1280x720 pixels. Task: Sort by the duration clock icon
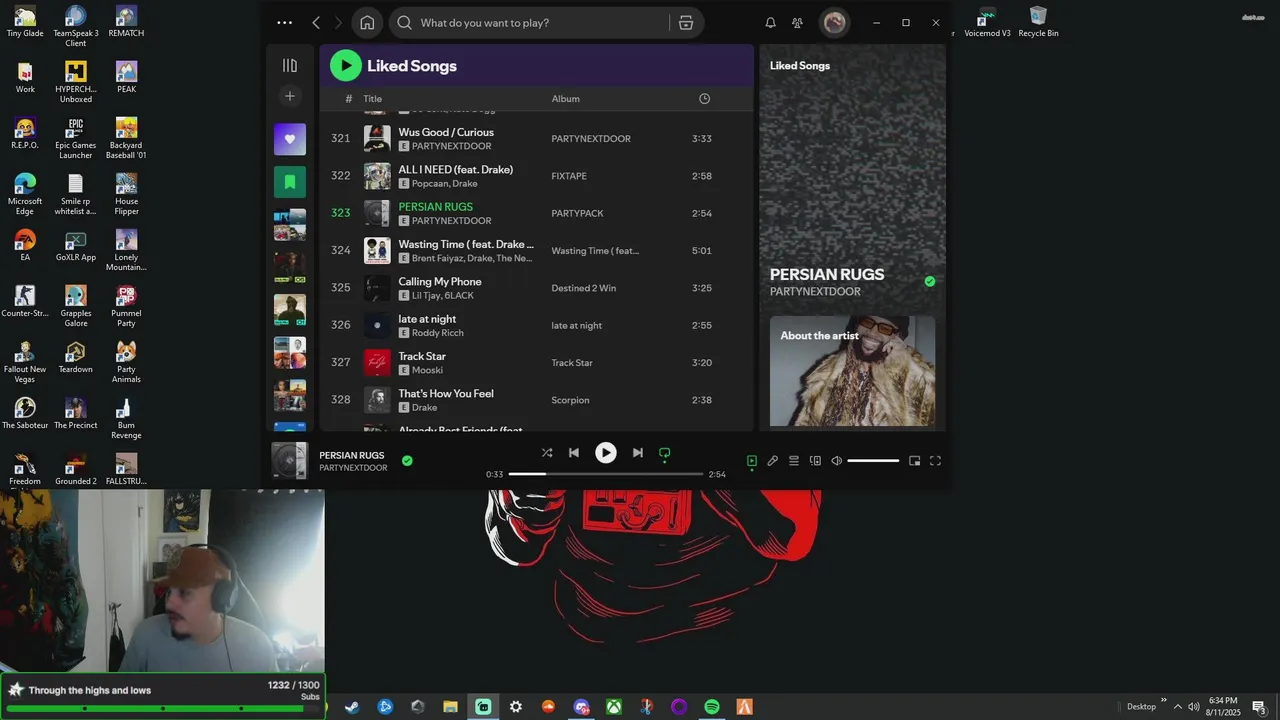pos(704,99)
